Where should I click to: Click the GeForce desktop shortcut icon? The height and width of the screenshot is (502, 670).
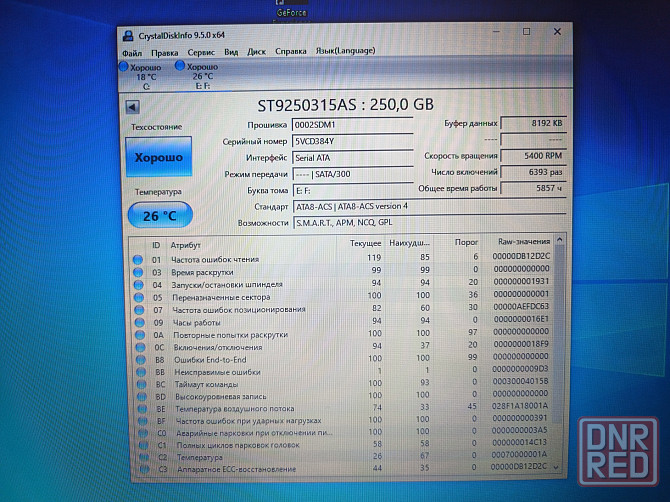coord(291,11)
